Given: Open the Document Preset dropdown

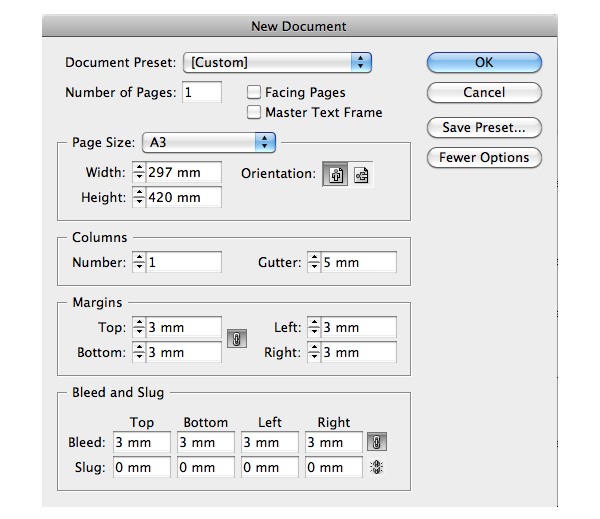Looking at the screenshot, I should [x=277, y=62].
